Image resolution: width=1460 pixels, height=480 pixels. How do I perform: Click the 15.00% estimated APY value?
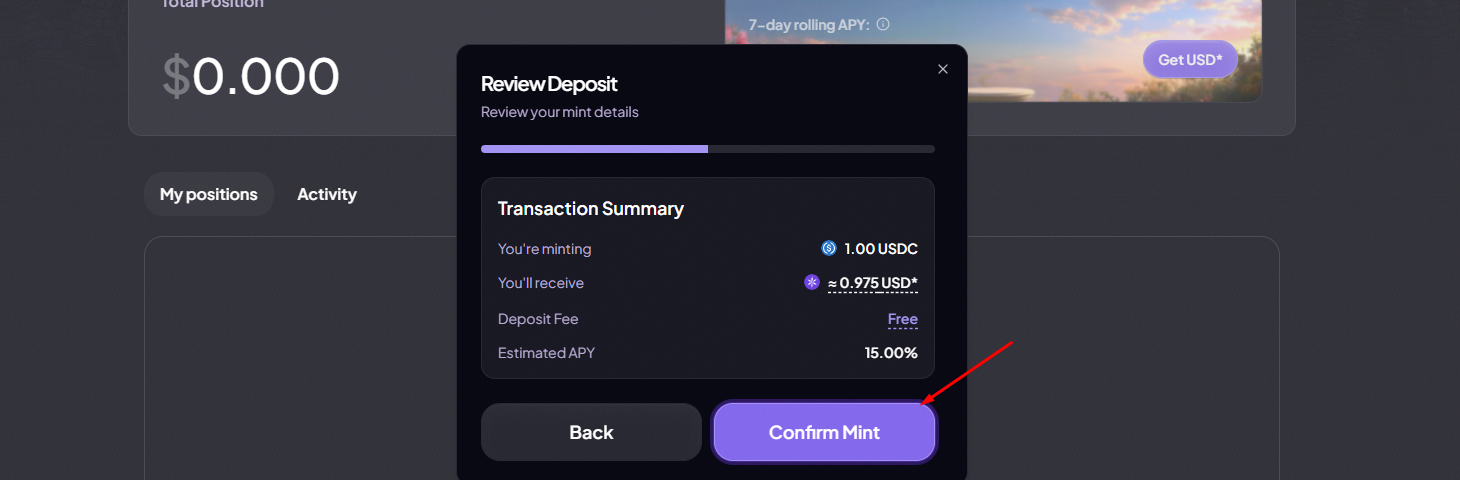click(891, 353)
